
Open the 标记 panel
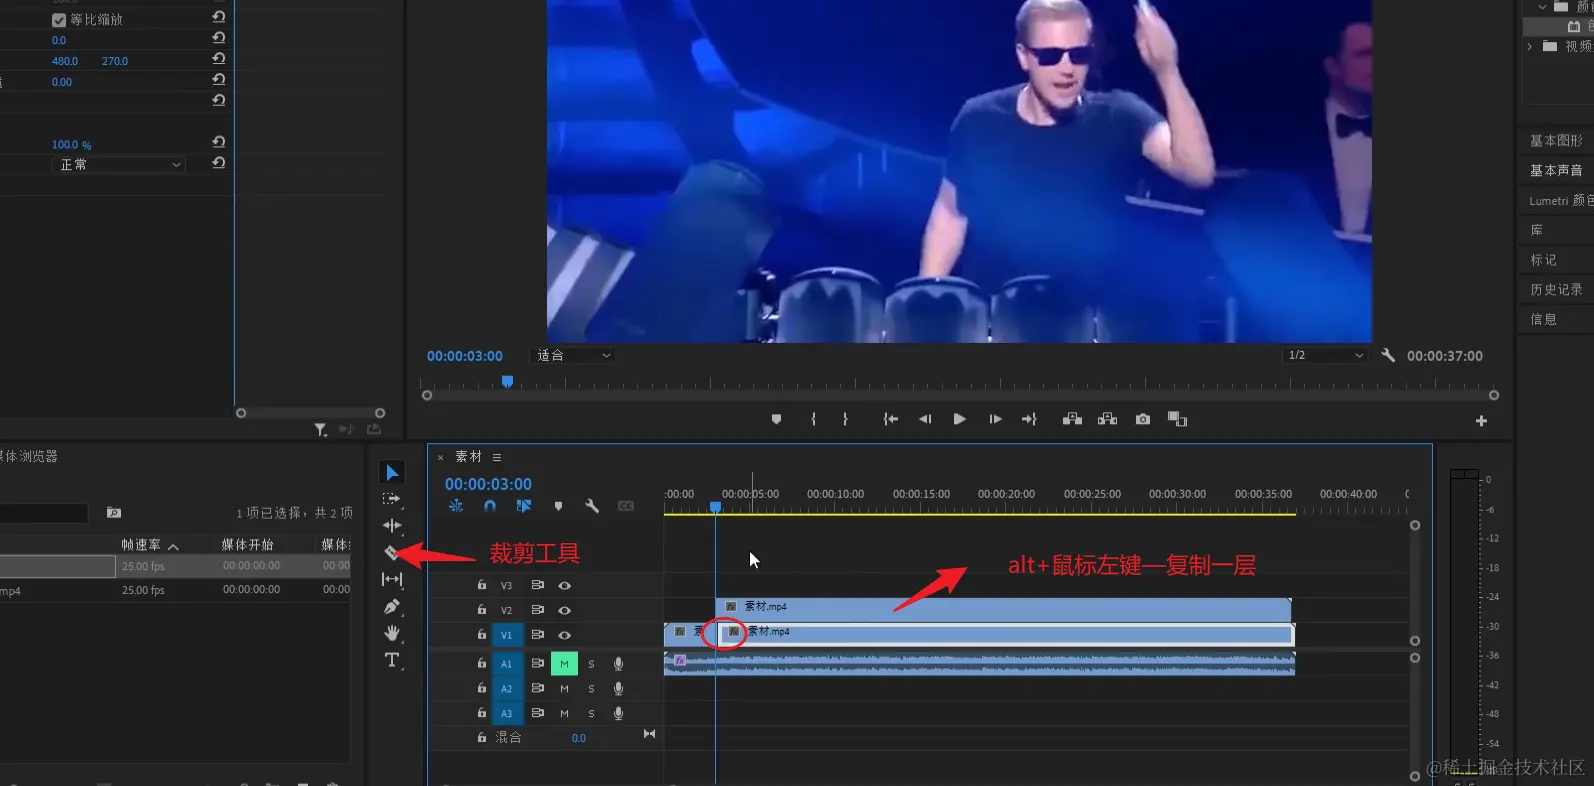[x=1543, y=260]
